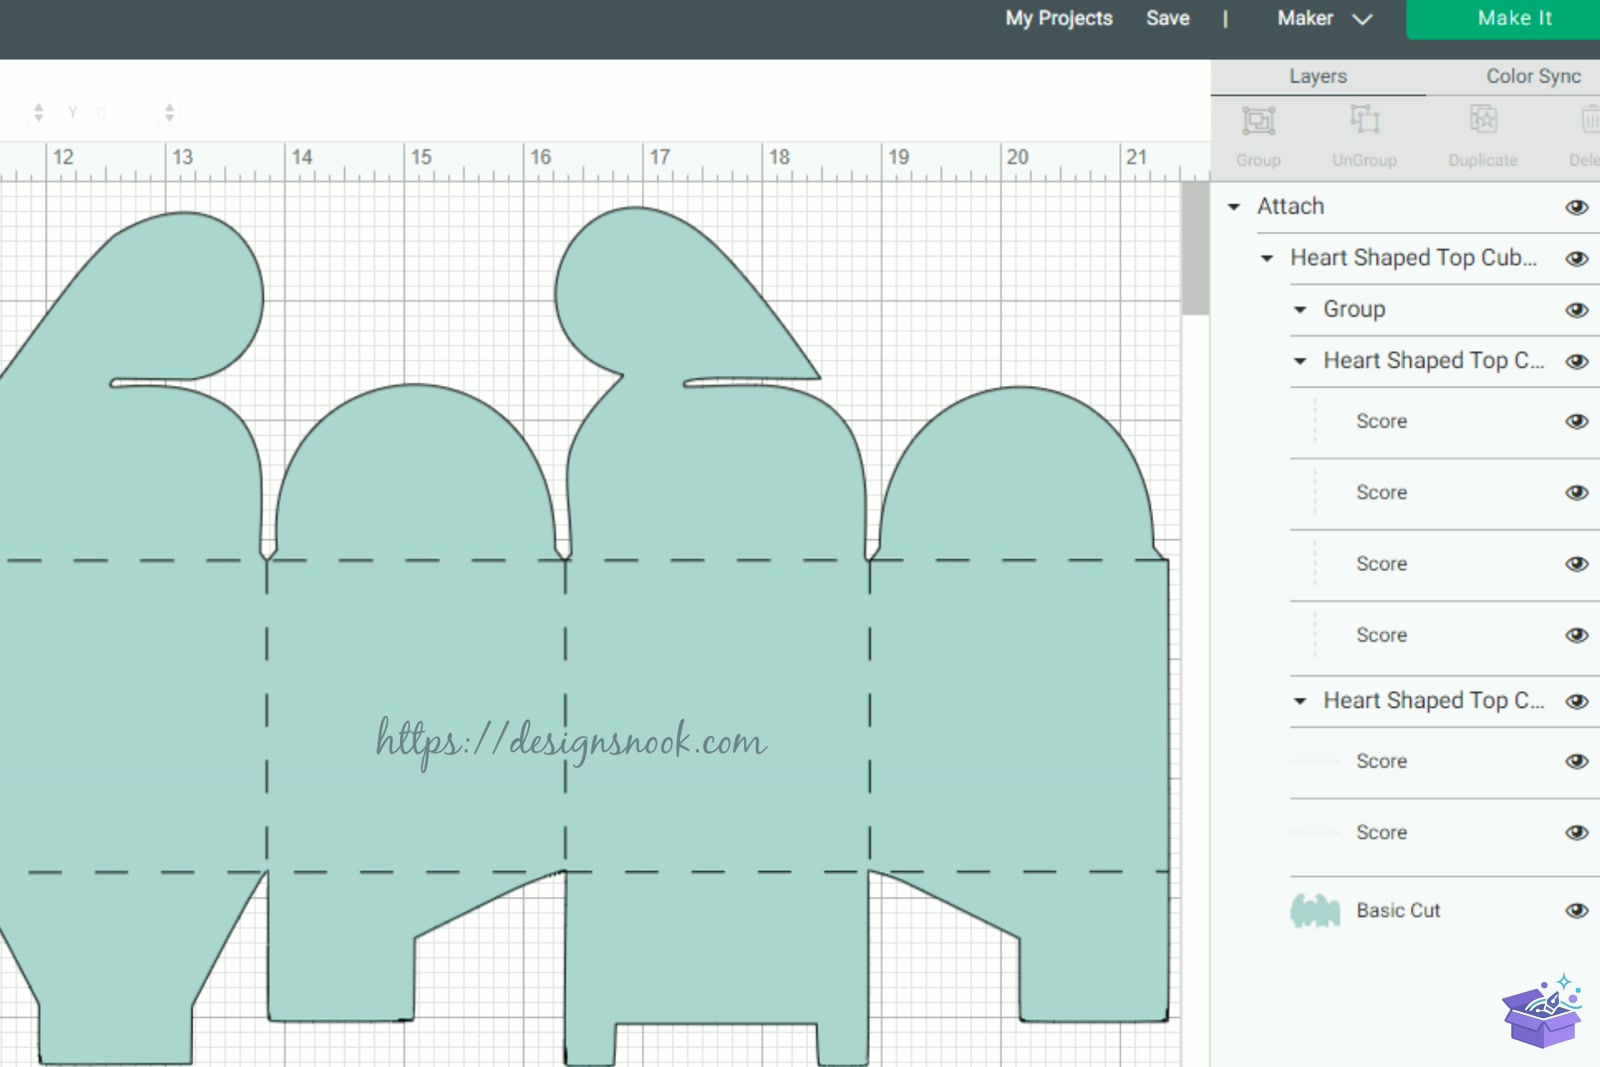Switch to the Color Sync tab
Viewport: 1600px width, 1067px height.
tap(1533, 76)
